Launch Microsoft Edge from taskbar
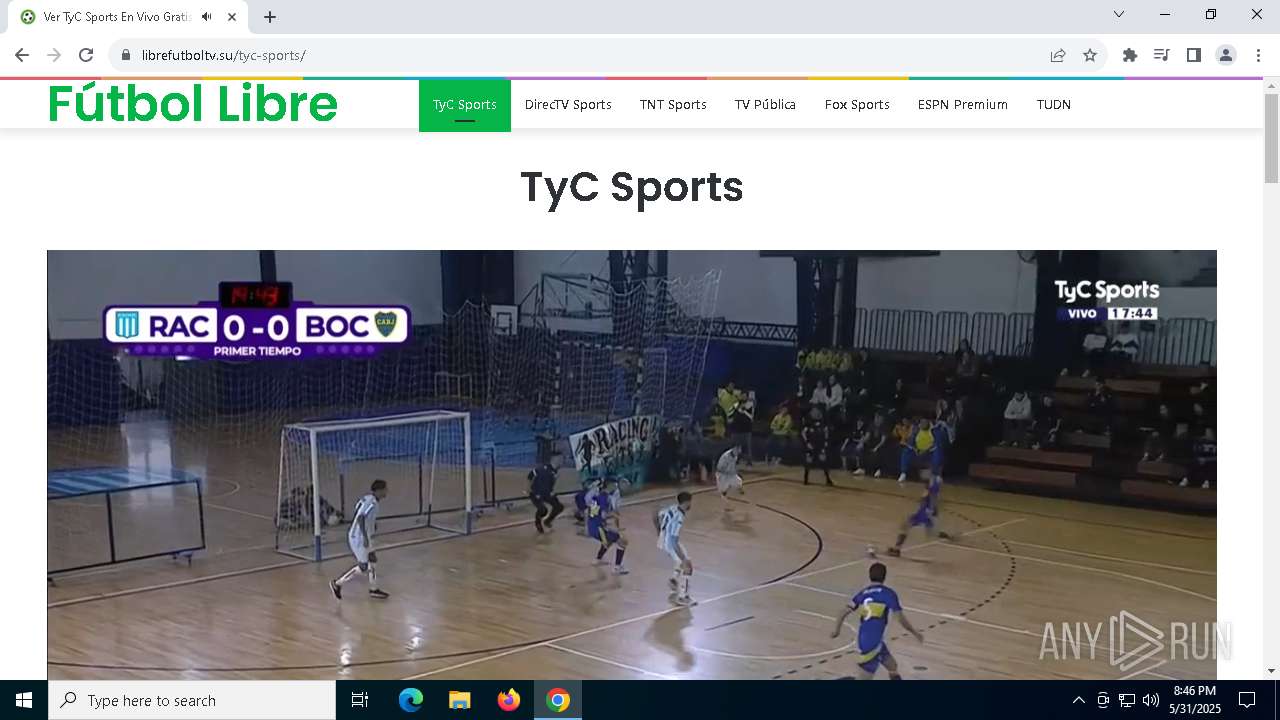Screen dimensions: 1280x720 [411, 700]
